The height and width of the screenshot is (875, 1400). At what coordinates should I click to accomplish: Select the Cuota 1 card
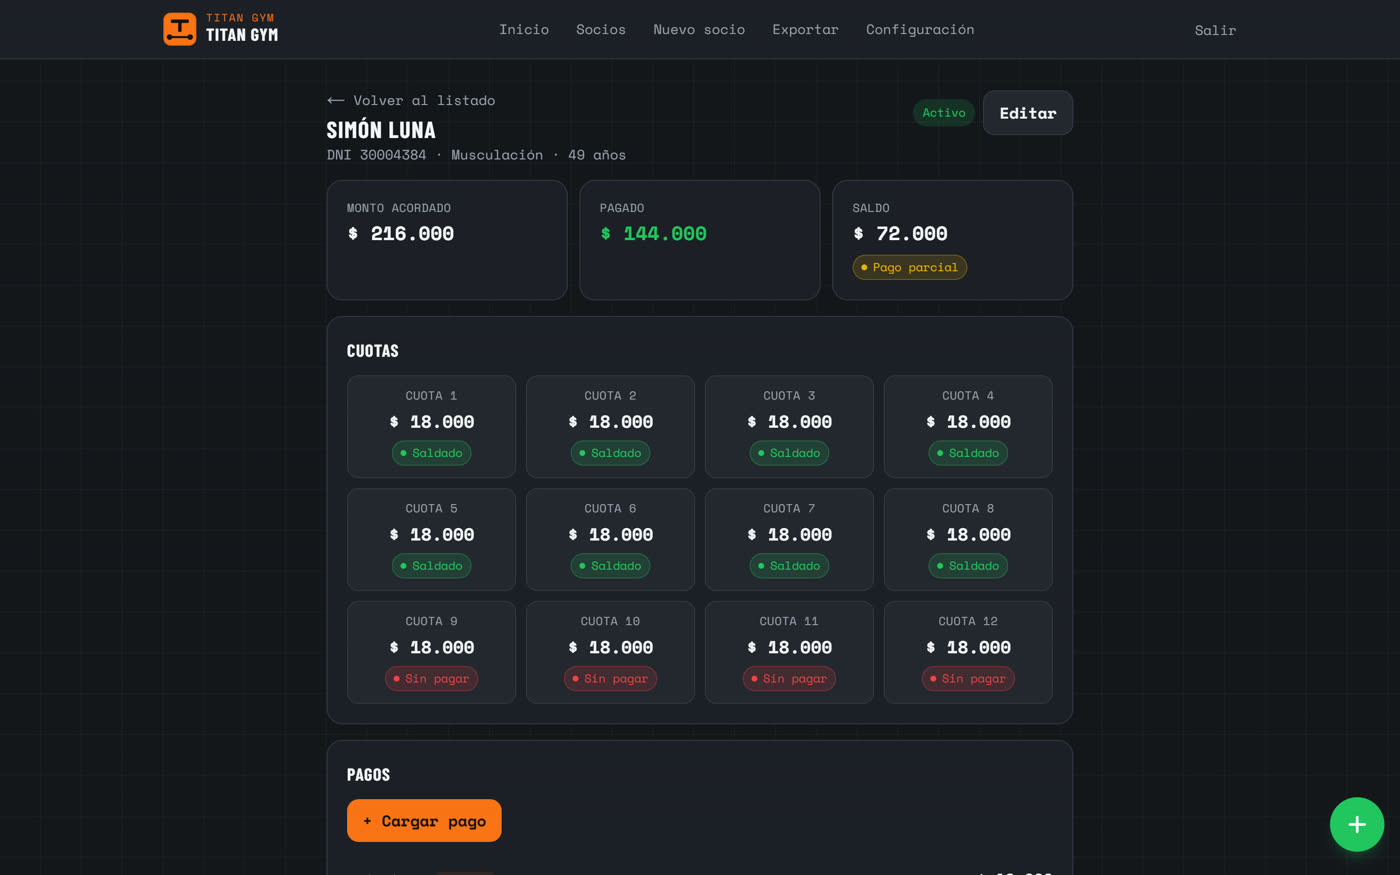coord(431,426)
